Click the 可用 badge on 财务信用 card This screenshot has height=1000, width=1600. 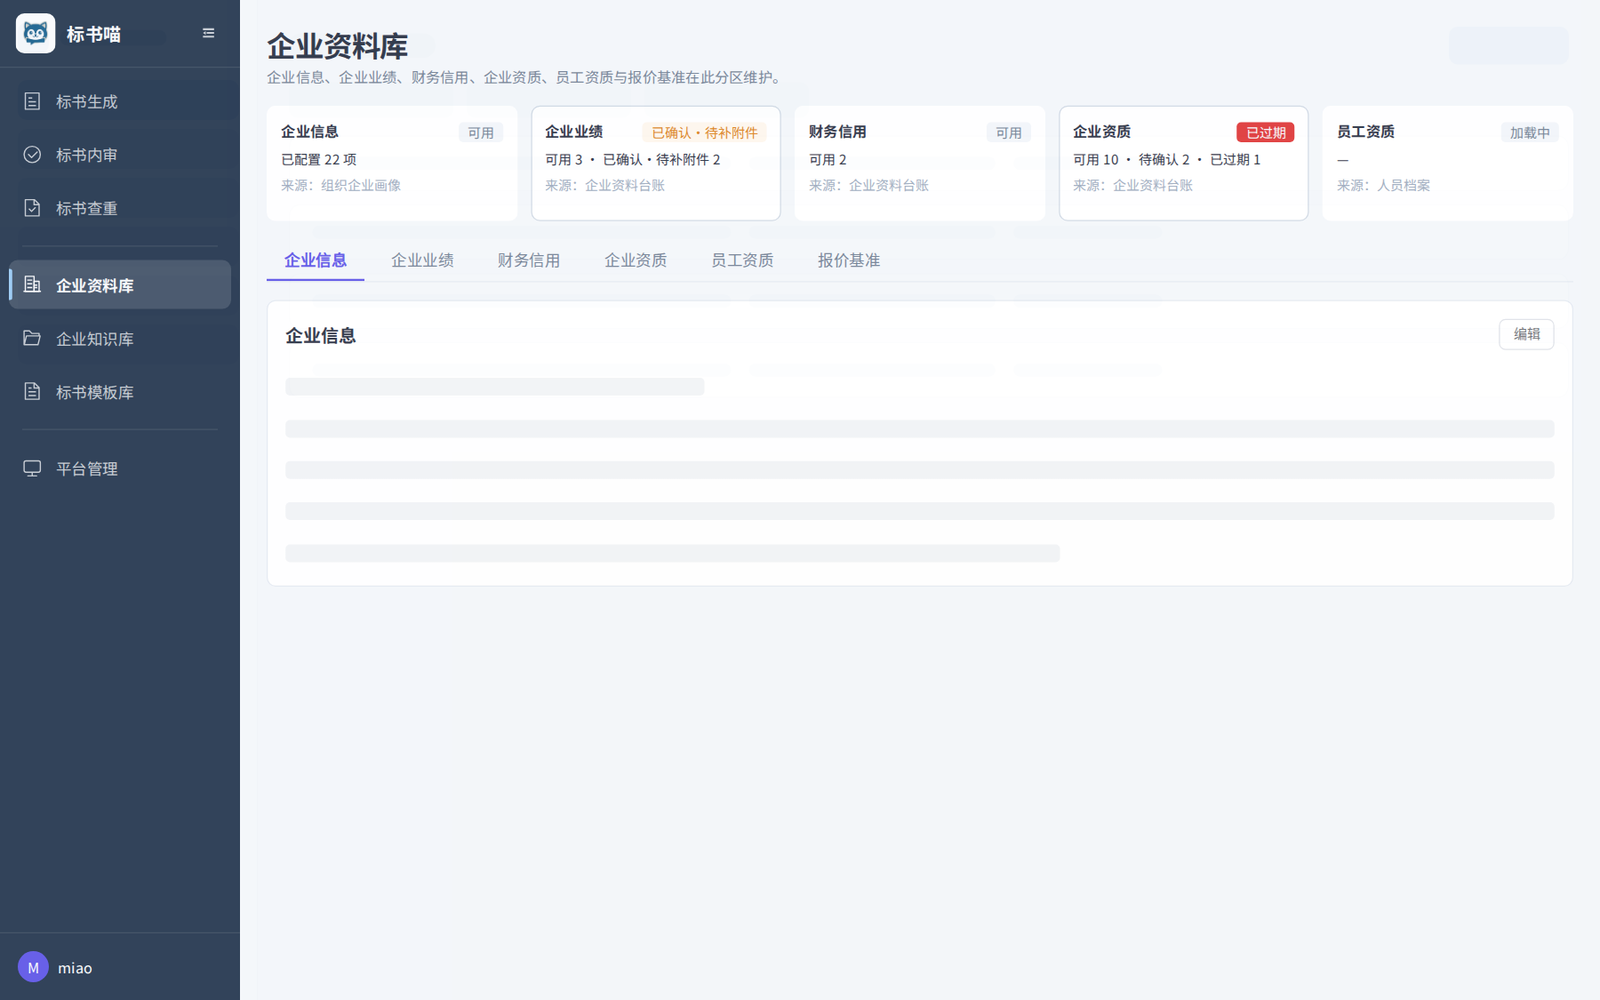coord(1009,132)
